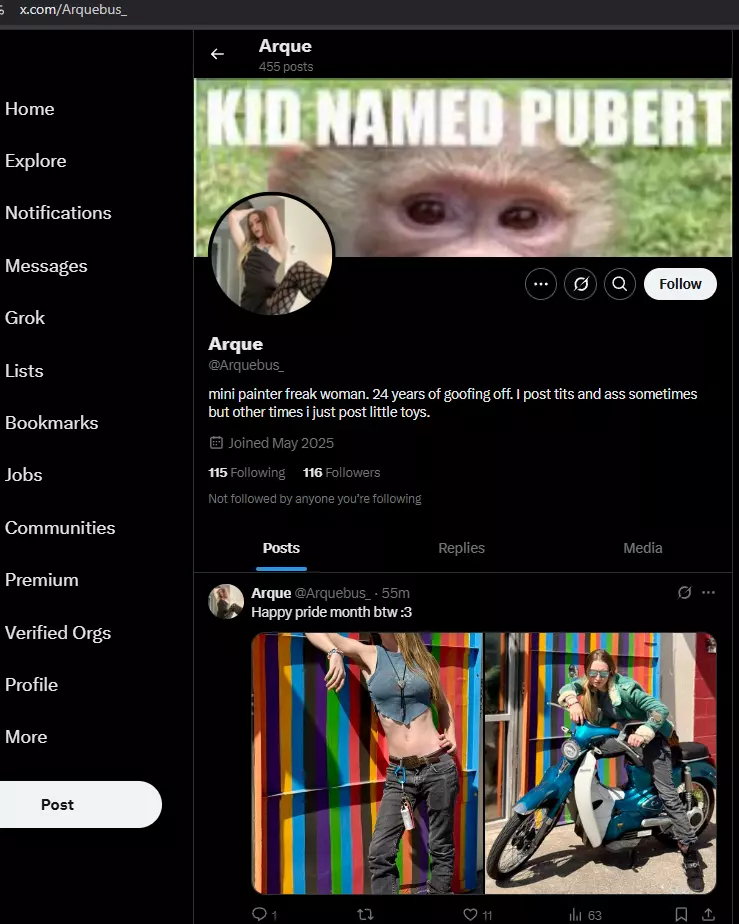
Task: Switch to the Replies tab
Action: (461, 548)
